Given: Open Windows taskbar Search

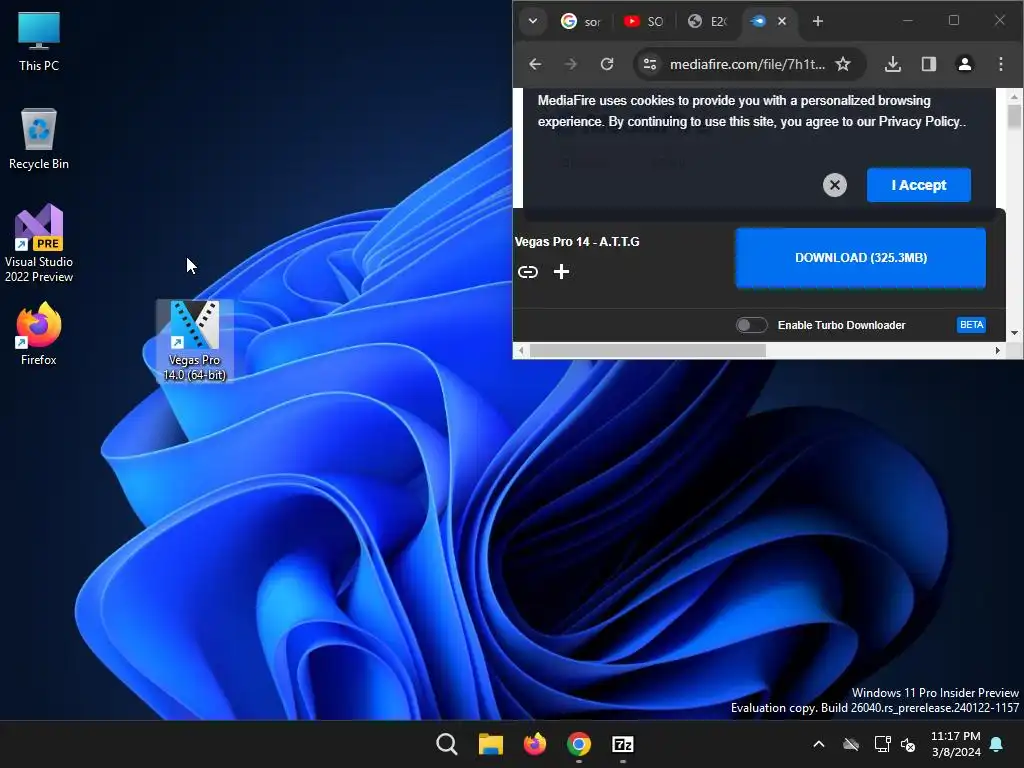Looking at the screenshot, I should (447, 744).
